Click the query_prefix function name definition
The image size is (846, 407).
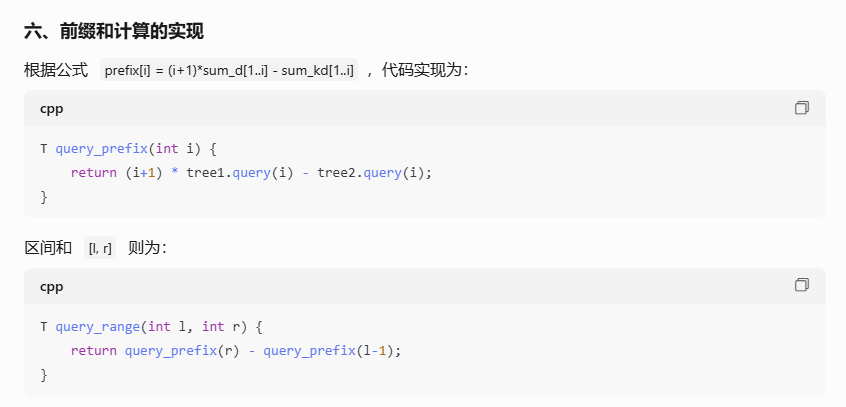101,148
